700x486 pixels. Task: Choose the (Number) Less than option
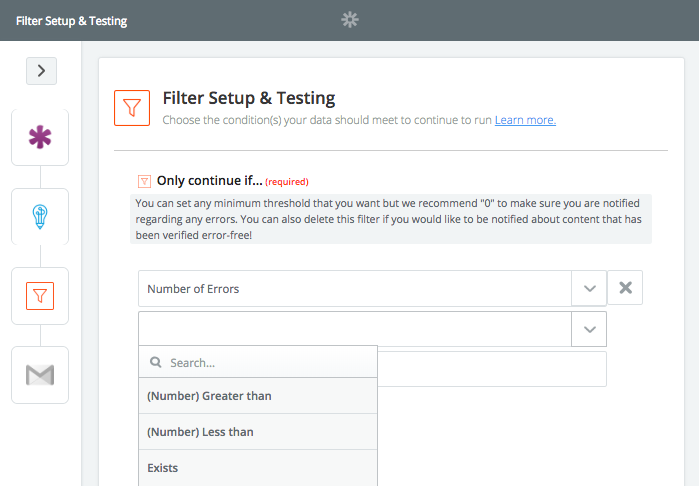click(258, 432)
